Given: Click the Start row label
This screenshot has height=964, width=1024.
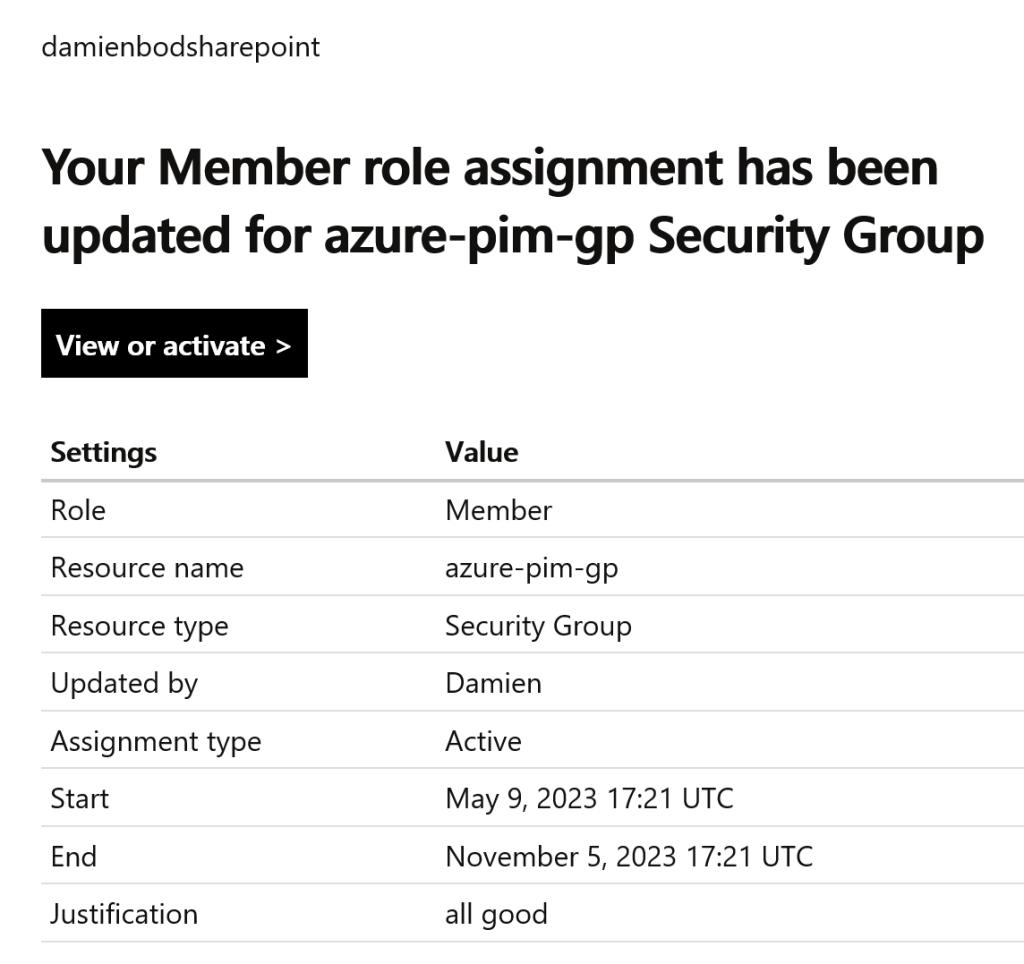Looking at the screenshot, I should [x=80, y=799].
